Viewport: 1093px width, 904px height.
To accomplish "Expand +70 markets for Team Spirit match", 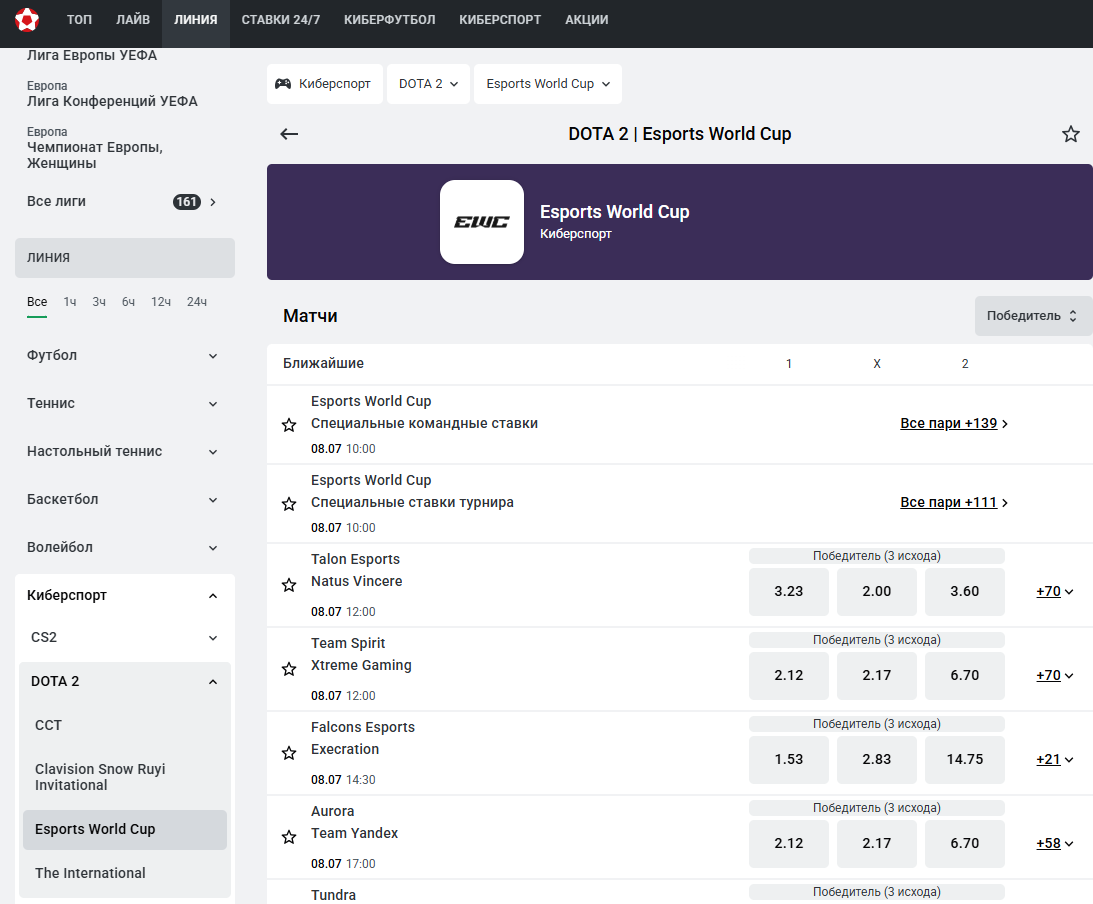I will (x=1055, y=675).
